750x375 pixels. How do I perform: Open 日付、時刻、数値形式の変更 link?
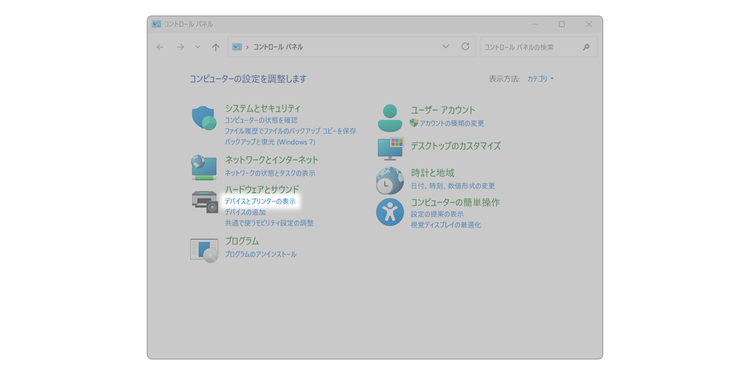[453, 186]
